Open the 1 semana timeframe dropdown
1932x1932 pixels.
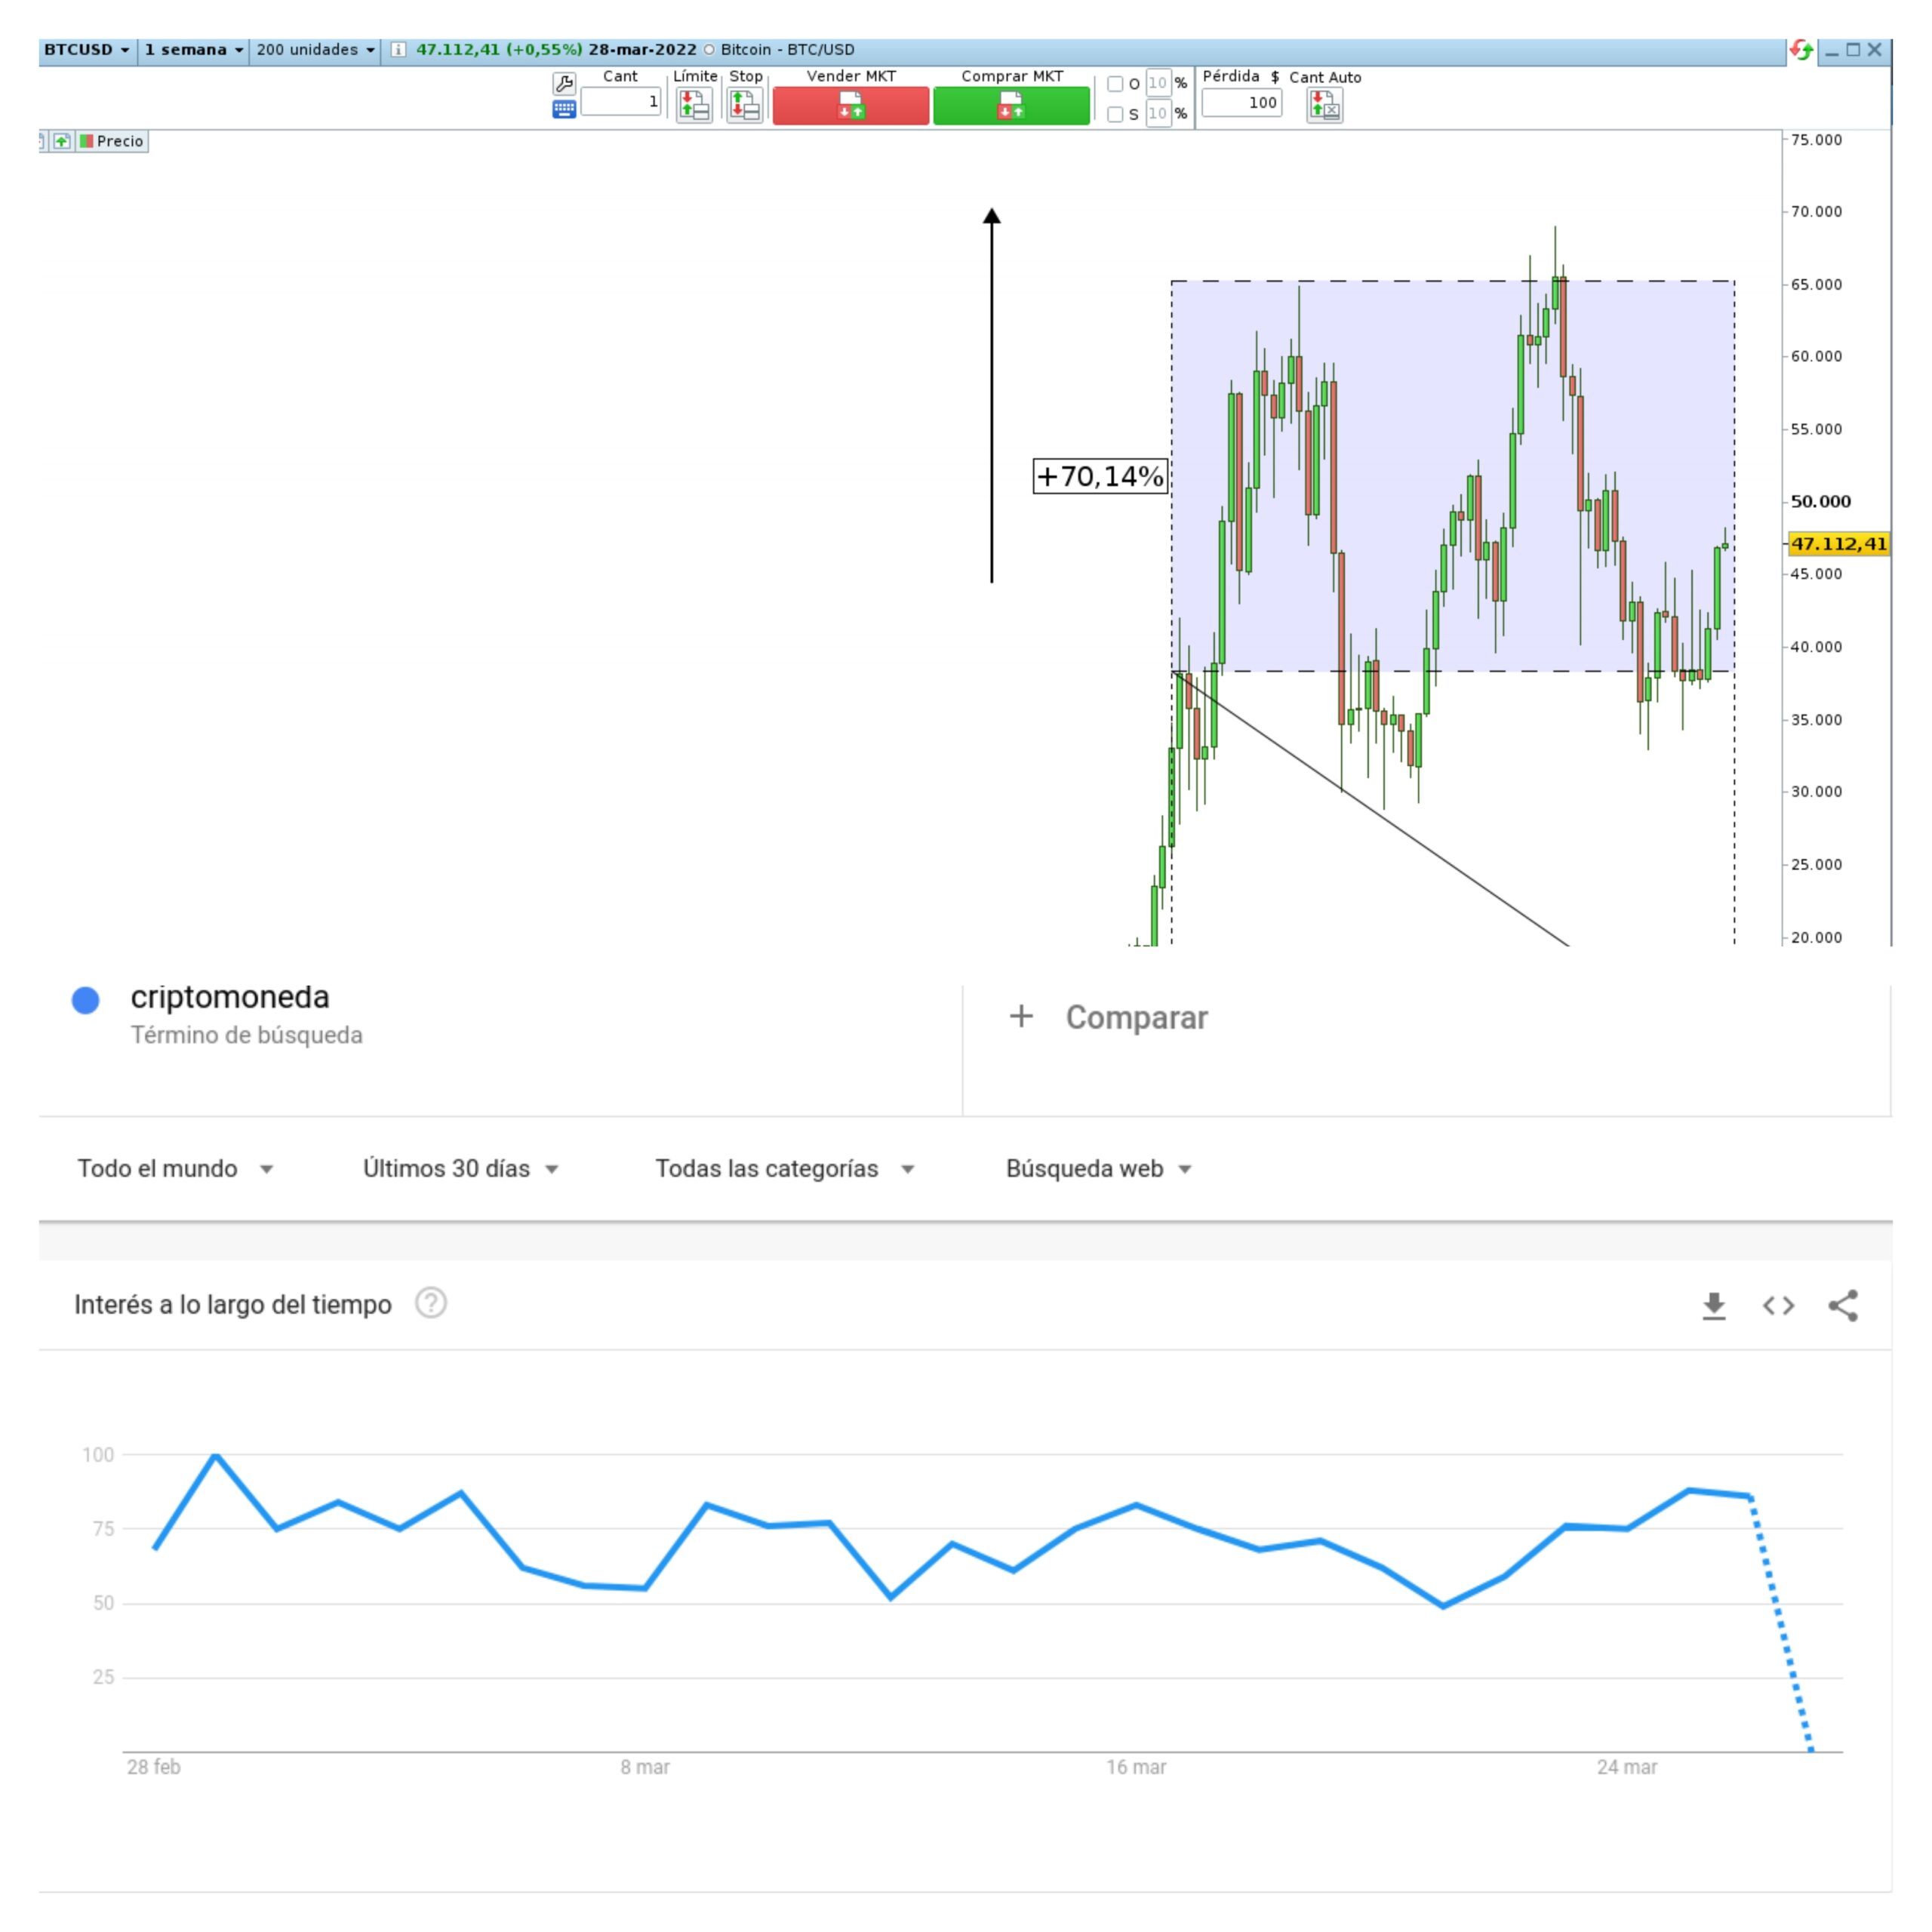tap(241, 50)
